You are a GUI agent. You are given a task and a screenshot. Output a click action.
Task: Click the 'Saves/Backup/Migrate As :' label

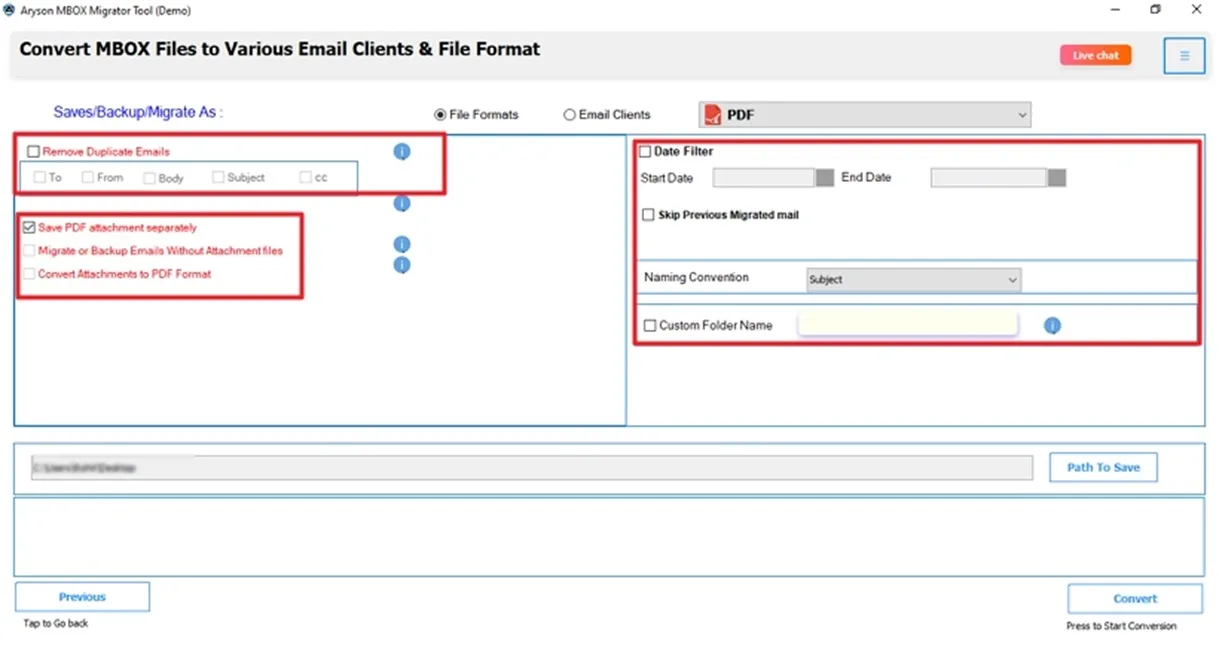[x=138, y=112]
